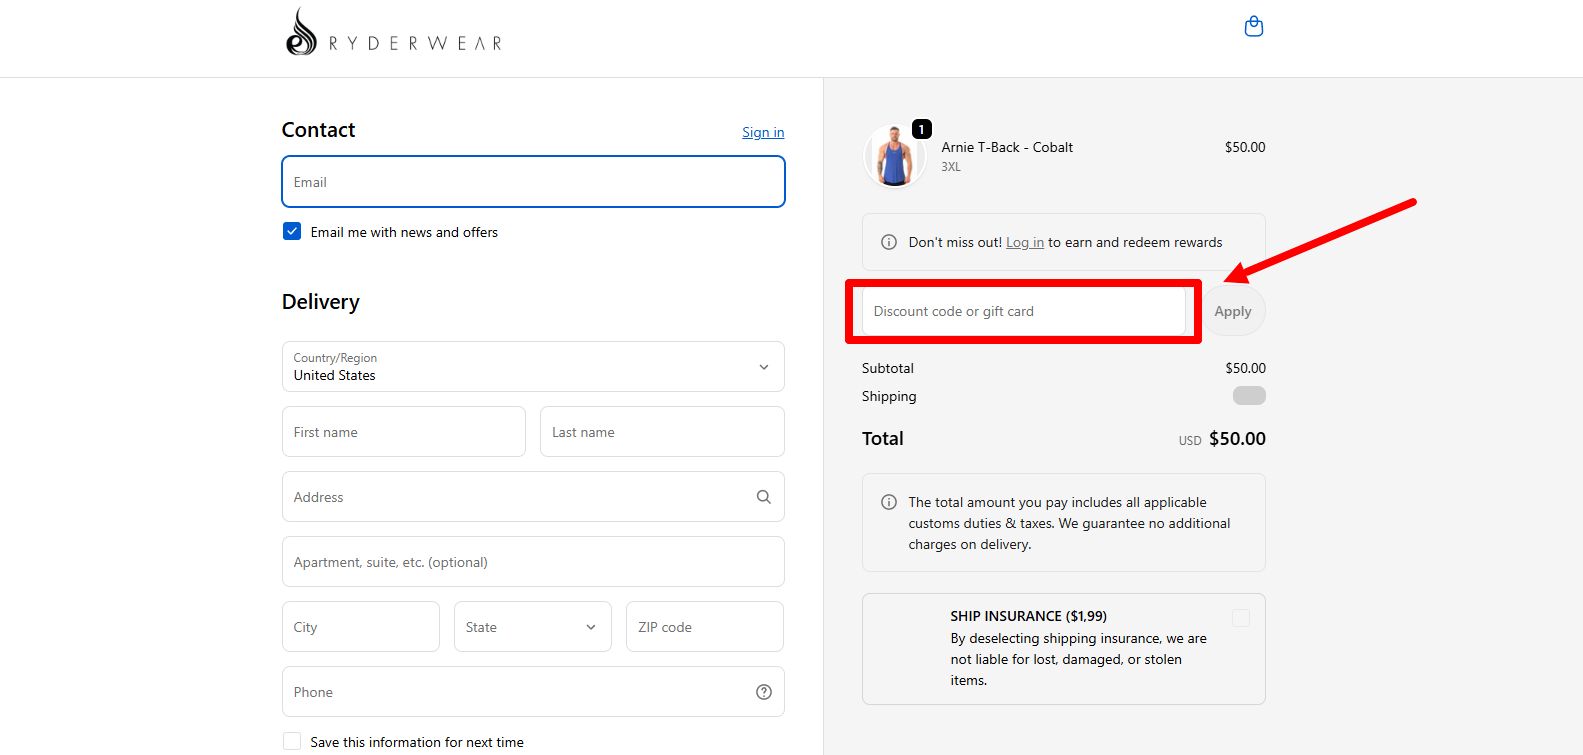The height and width of the screenshot is (755, 1583).
Task: Click info icon beside rewards notice
Action: (x=888, y=242)
